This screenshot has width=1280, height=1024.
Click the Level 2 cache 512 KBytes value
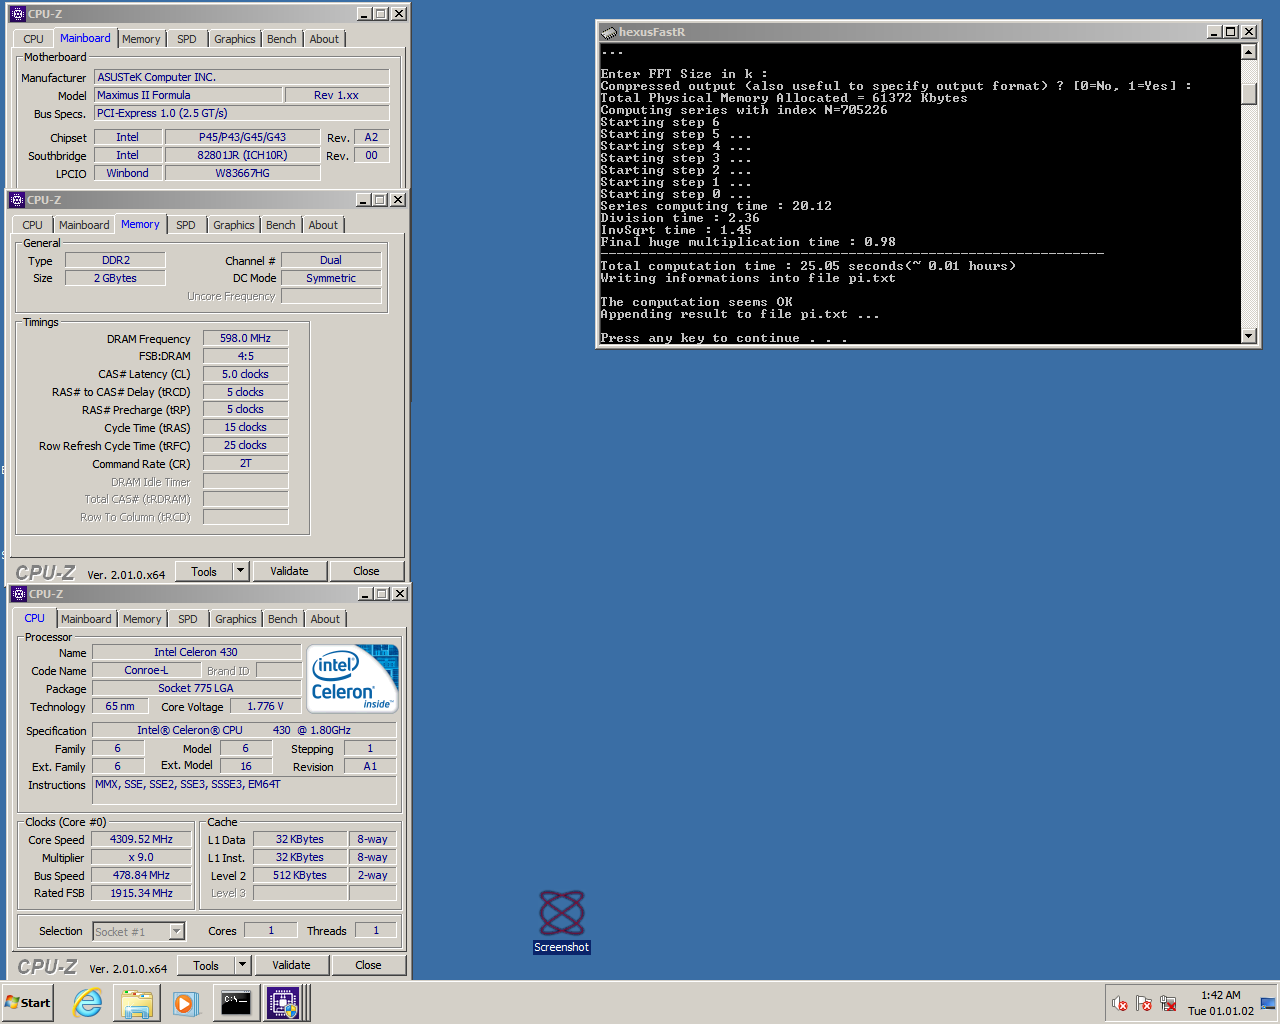click(300, 875)
